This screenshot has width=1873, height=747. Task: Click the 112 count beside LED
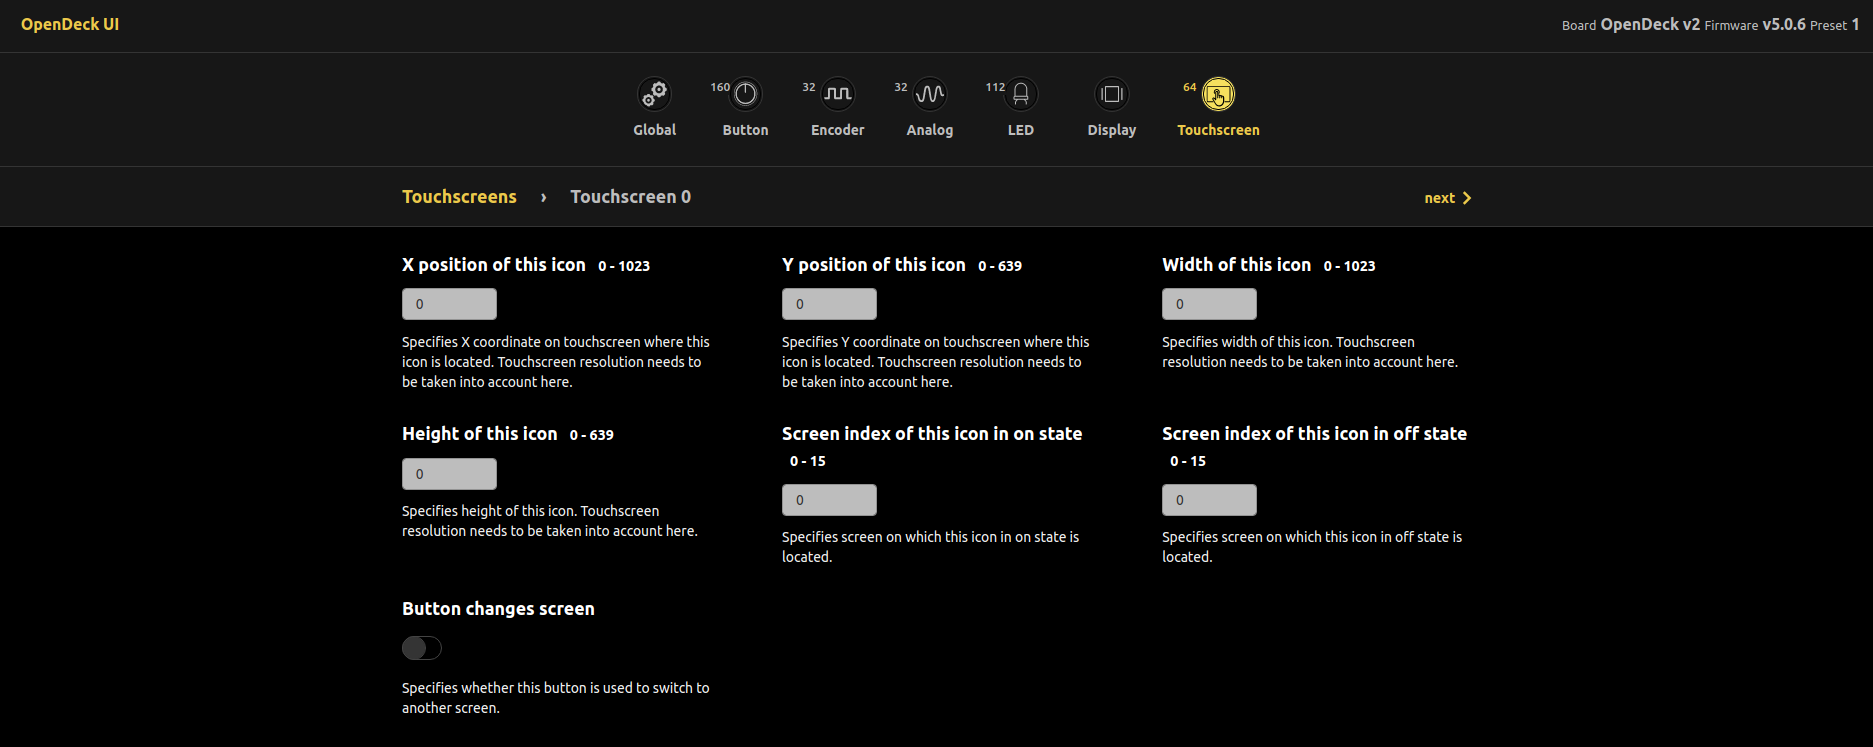[x=995, y=87]
